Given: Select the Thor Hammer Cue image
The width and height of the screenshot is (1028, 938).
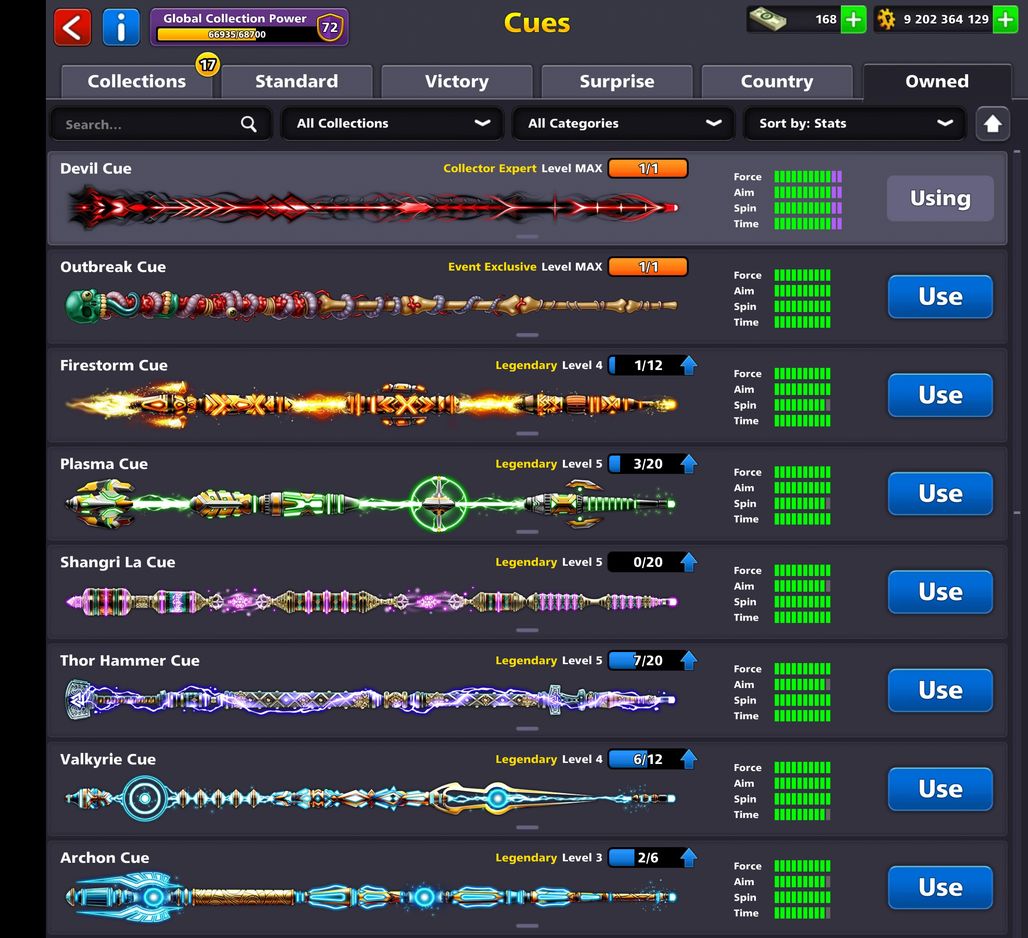Looking at the screenshot, I should pyautogui.click(x=370, y=700).
